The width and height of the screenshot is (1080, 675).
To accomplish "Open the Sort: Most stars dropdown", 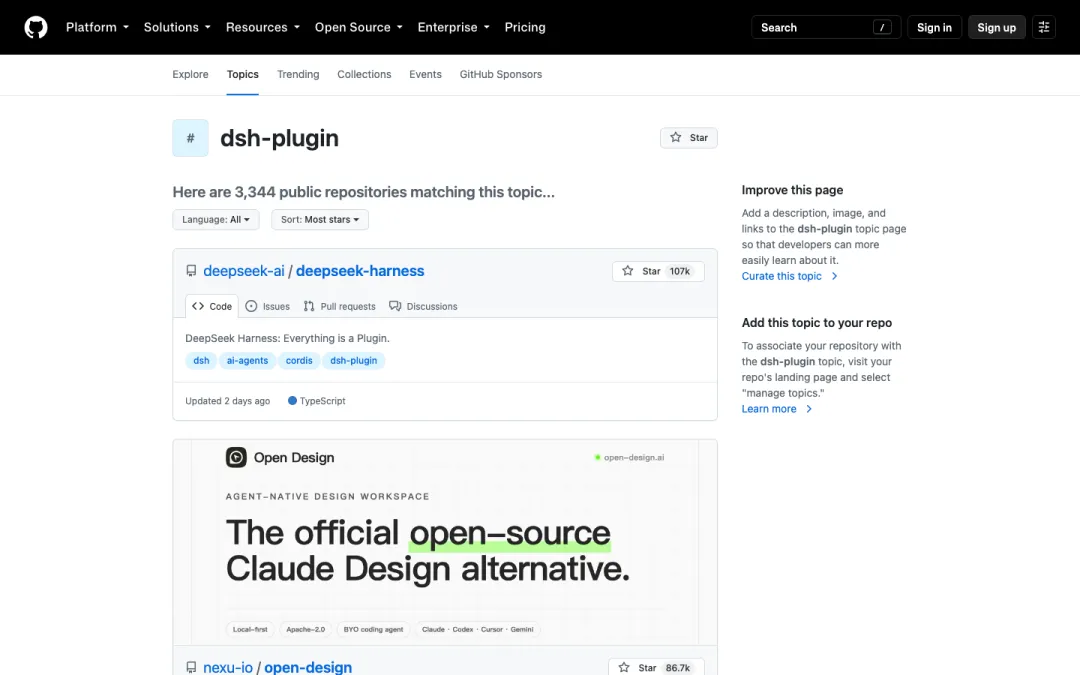I will (320, 220).
